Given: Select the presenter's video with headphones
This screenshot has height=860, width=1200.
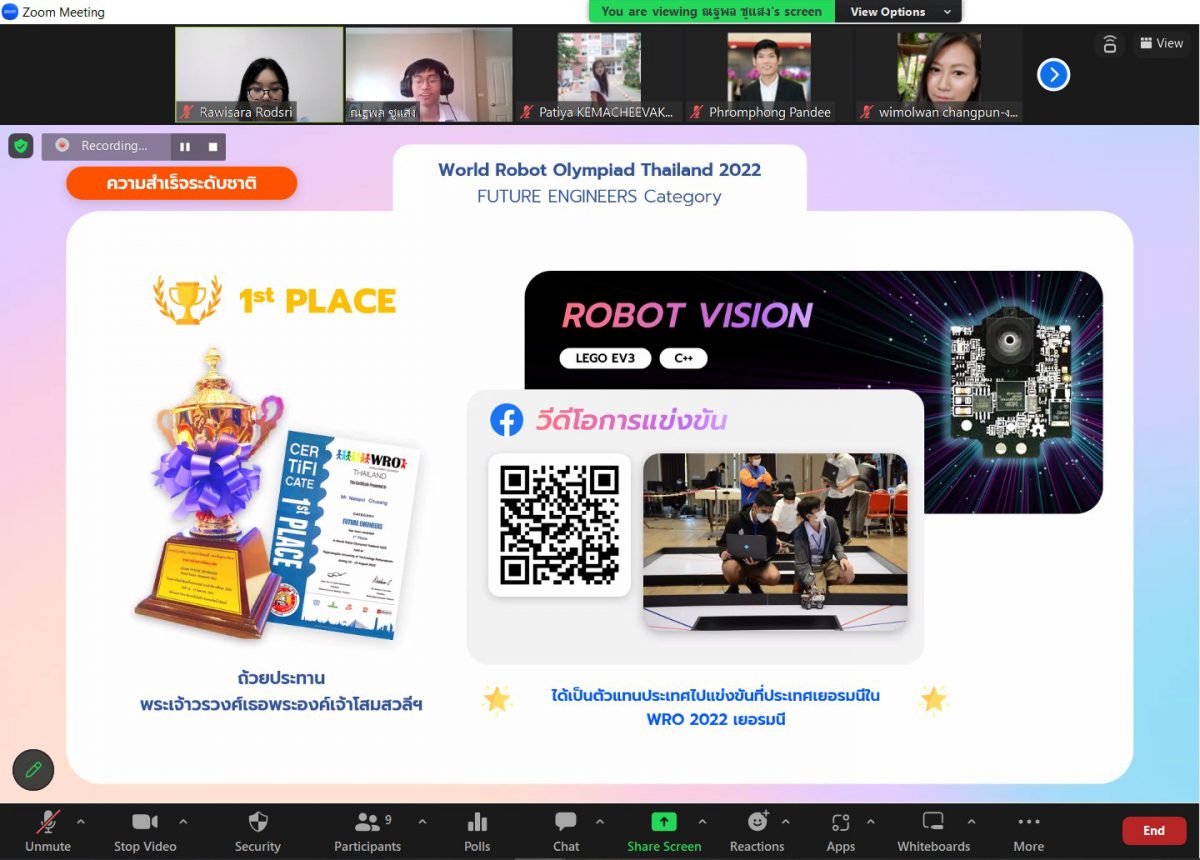Looking at the screenshot, I should (428, 75).
